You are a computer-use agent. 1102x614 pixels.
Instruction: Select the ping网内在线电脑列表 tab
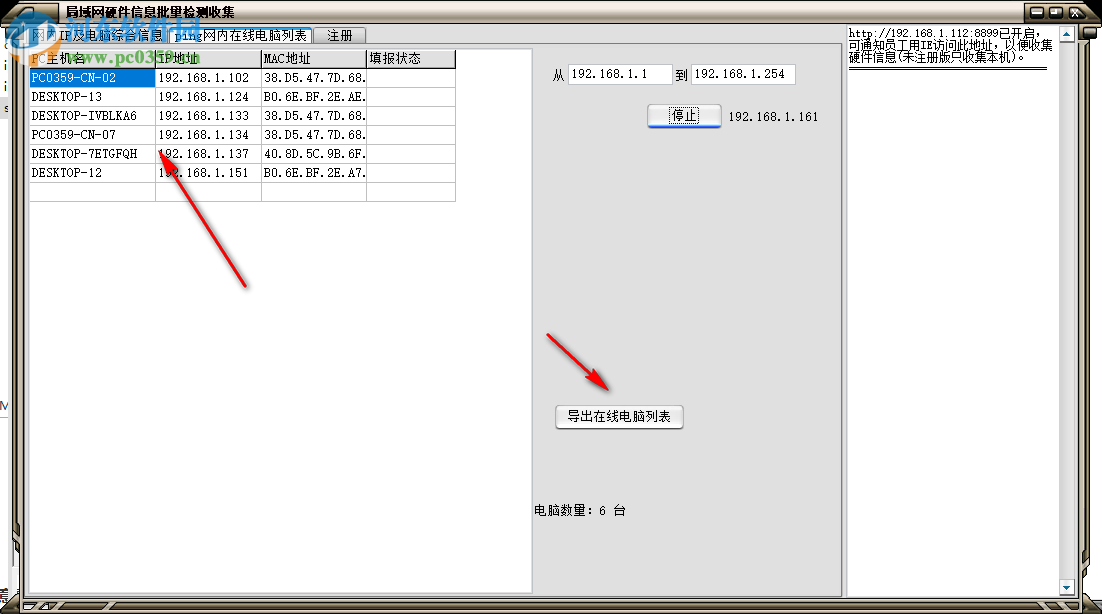tap(241, 34)
